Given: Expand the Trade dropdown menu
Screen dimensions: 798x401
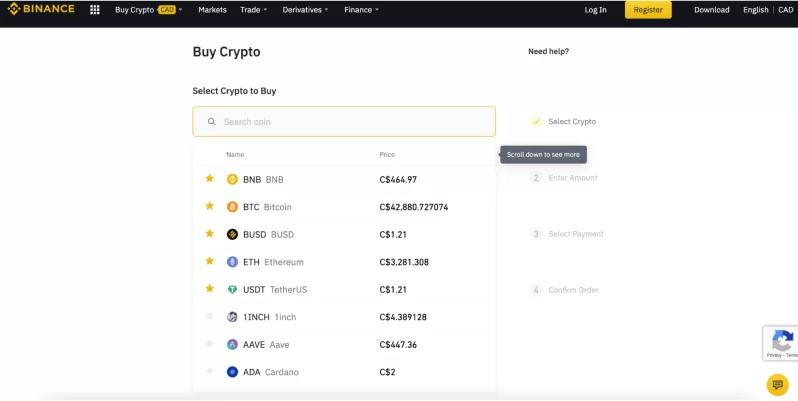Looking at the screenshot, I should [253, 10].
